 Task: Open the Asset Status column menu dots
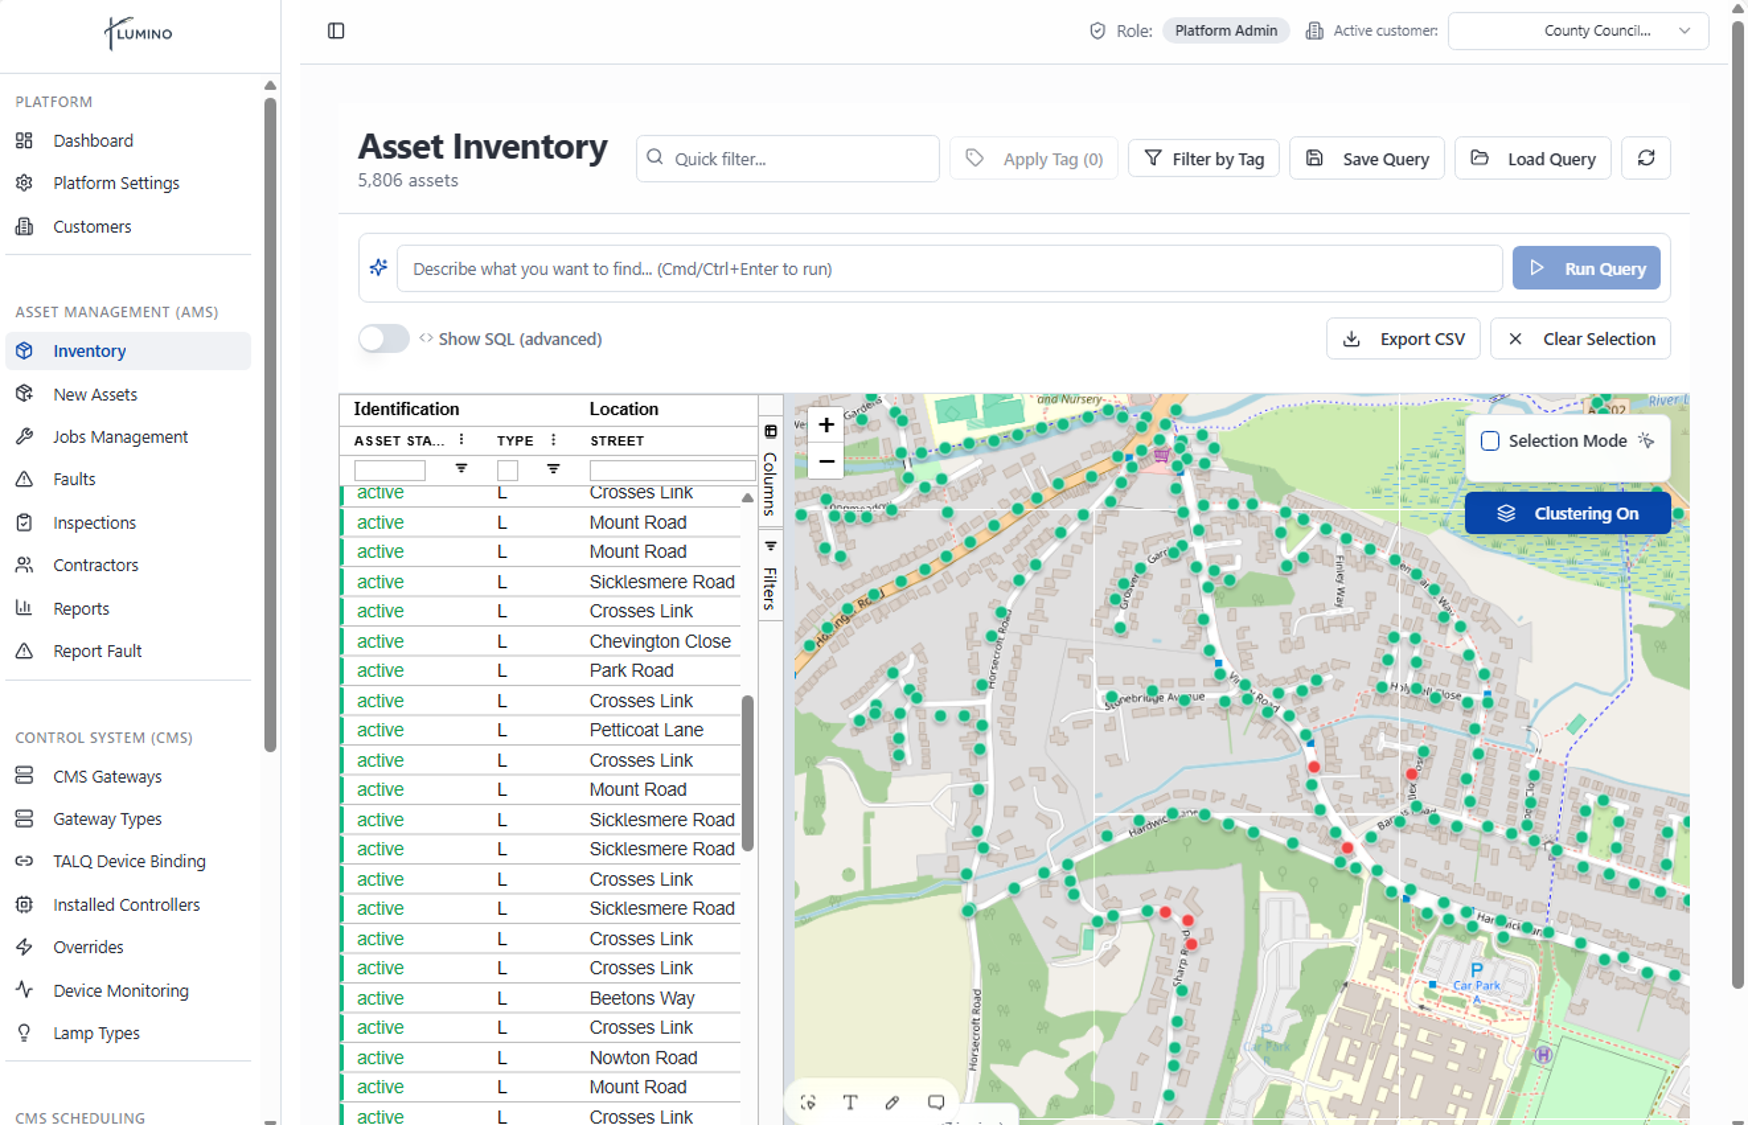[461, 440]
